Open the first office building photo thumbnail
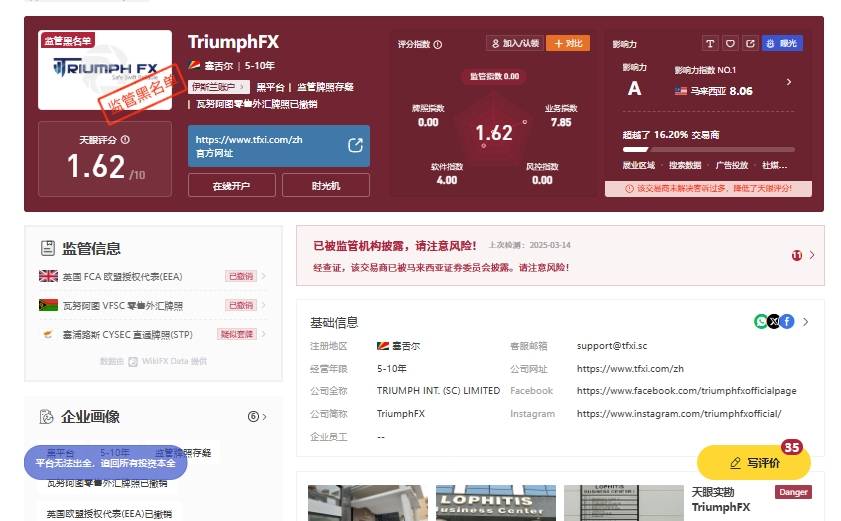Viewport: 841px width, 521px height. (x=368, y=503)
